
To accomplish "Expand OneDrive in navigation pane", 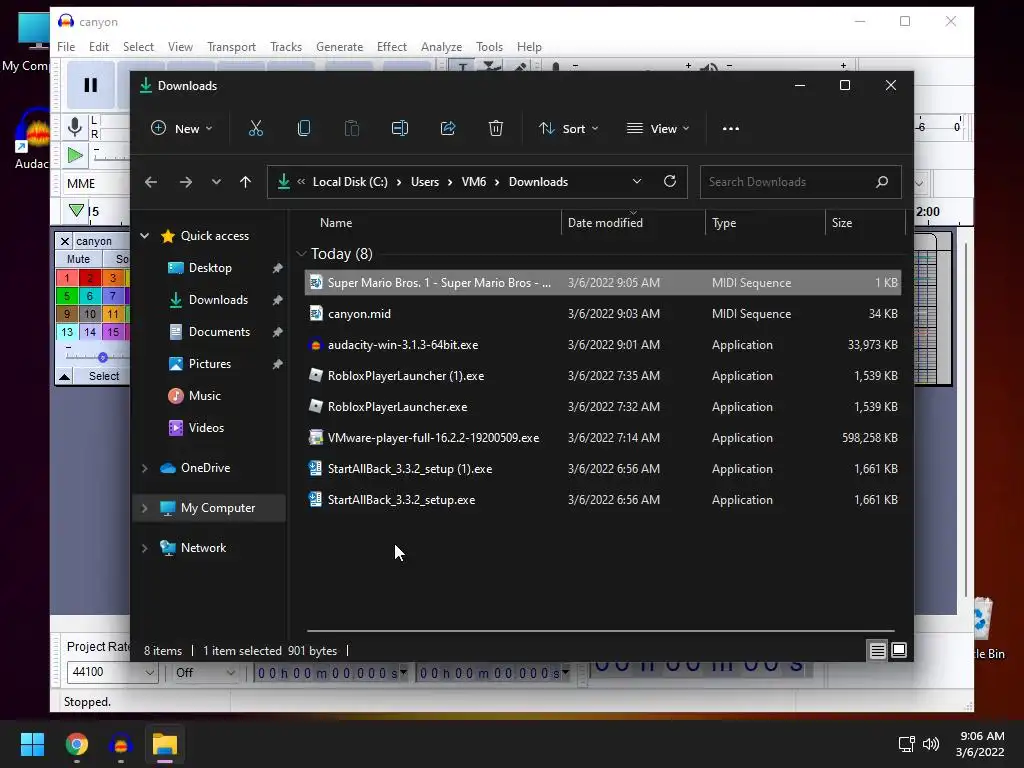I will [x=145, y=468].
